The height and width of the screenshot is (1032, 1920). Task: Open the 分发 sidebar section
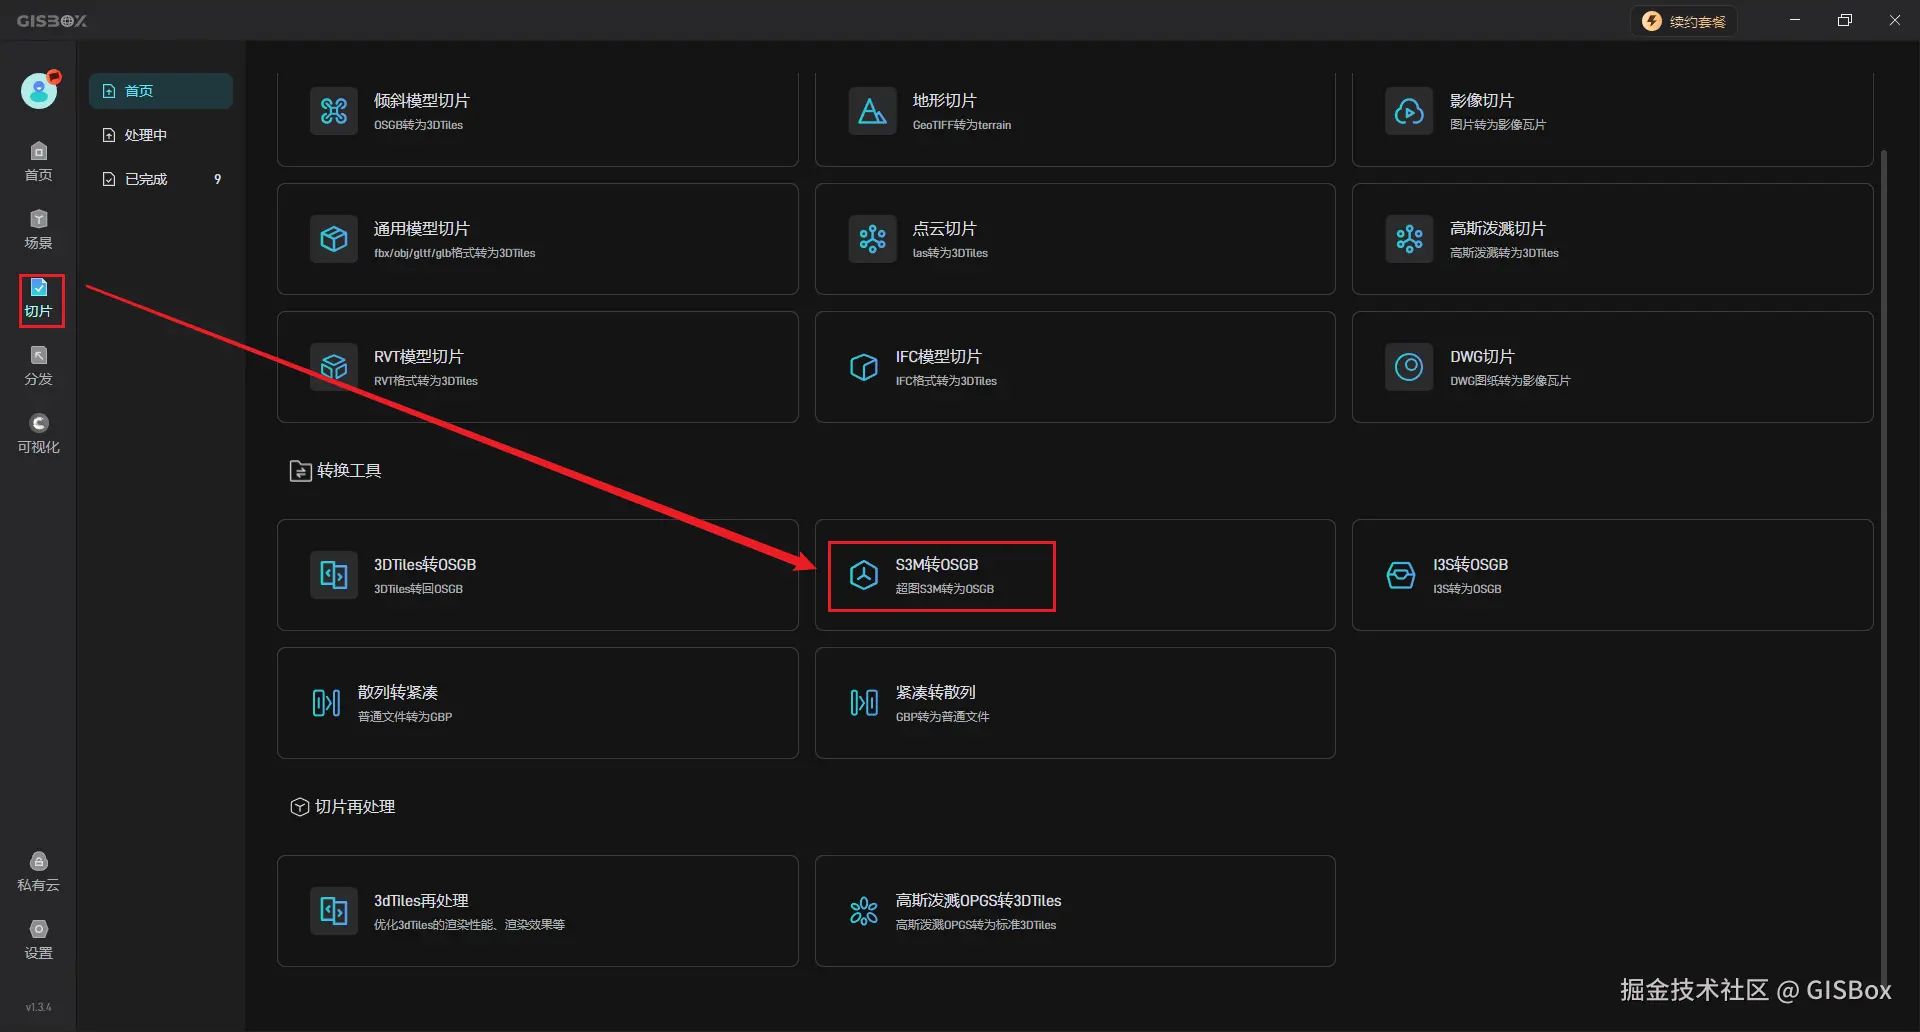pyautogui.click(x=38, y=366)
